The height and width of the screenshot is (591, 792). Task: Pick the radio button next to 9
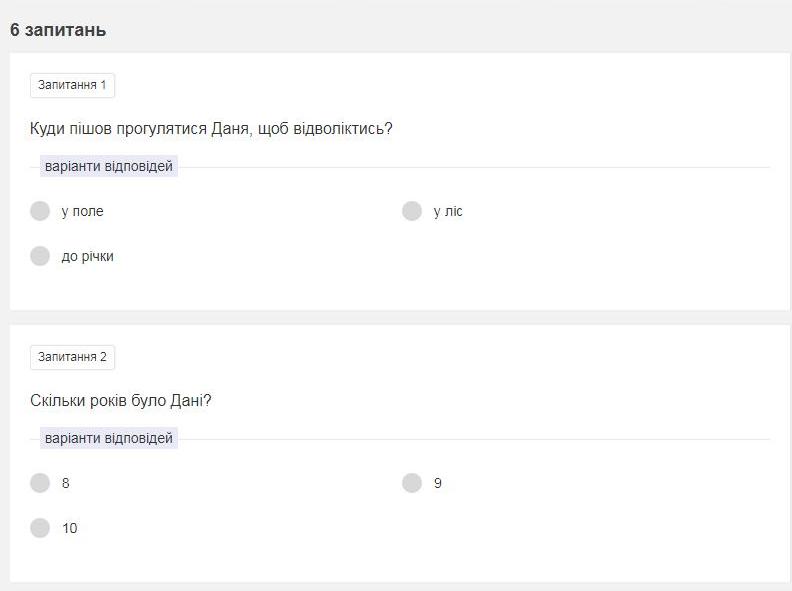412,483
